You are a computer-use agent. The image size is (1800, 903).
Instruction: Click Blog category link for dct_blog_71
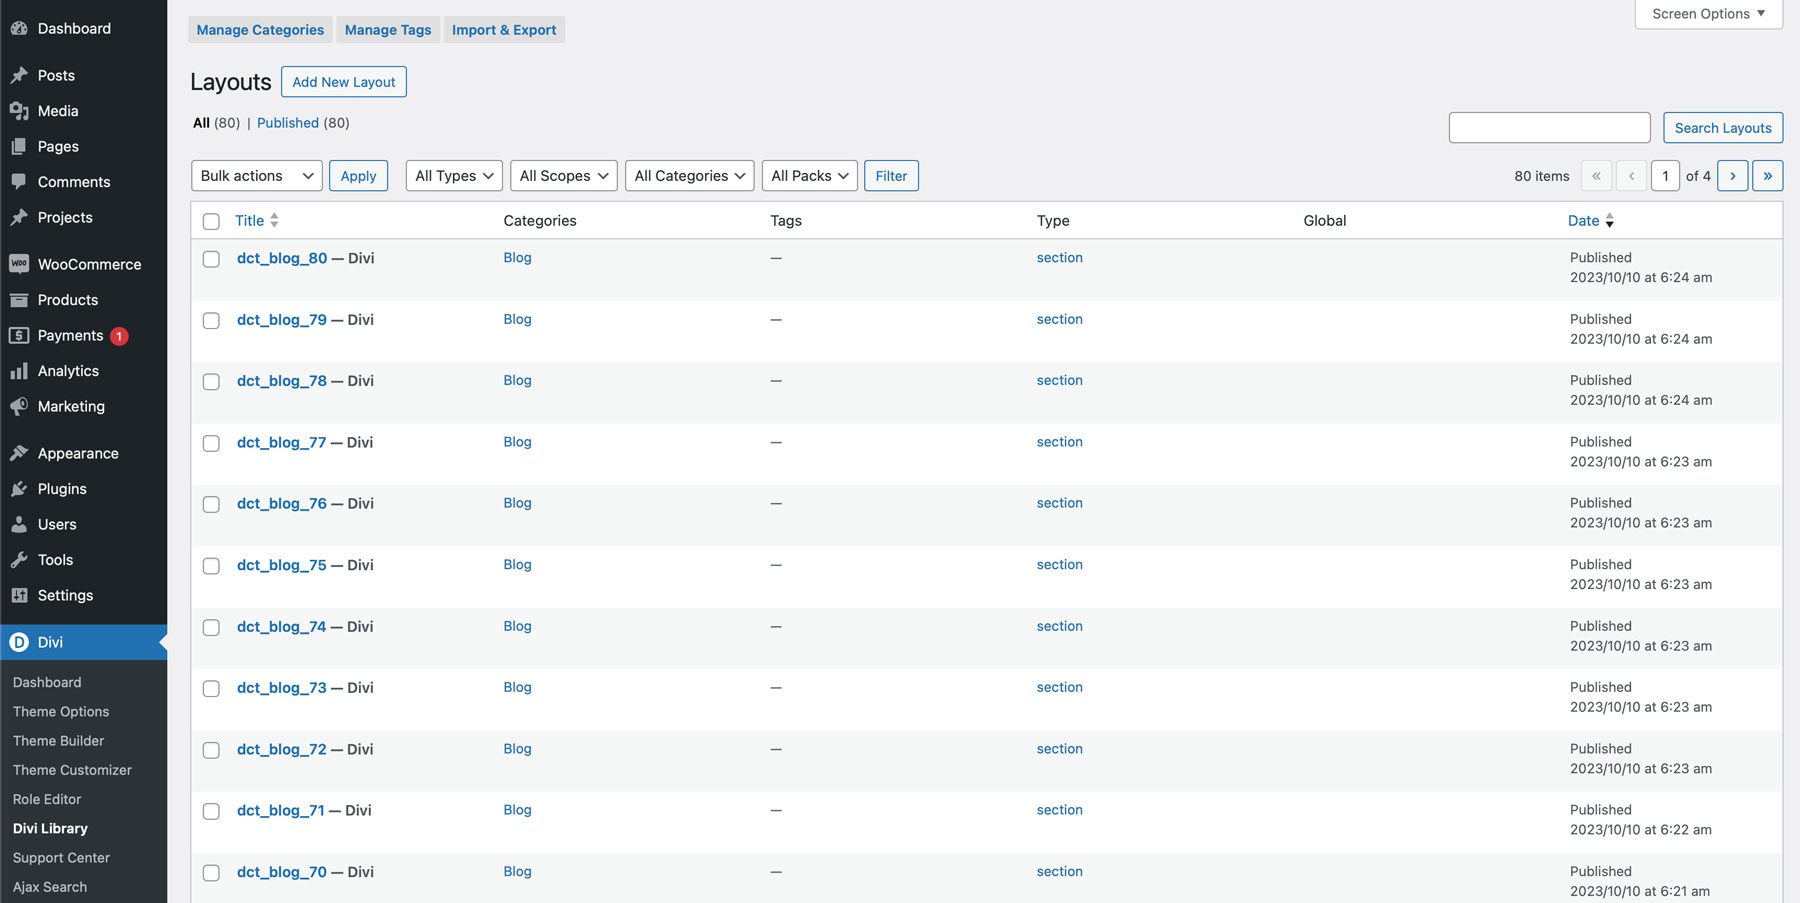[x=517, y=810]
